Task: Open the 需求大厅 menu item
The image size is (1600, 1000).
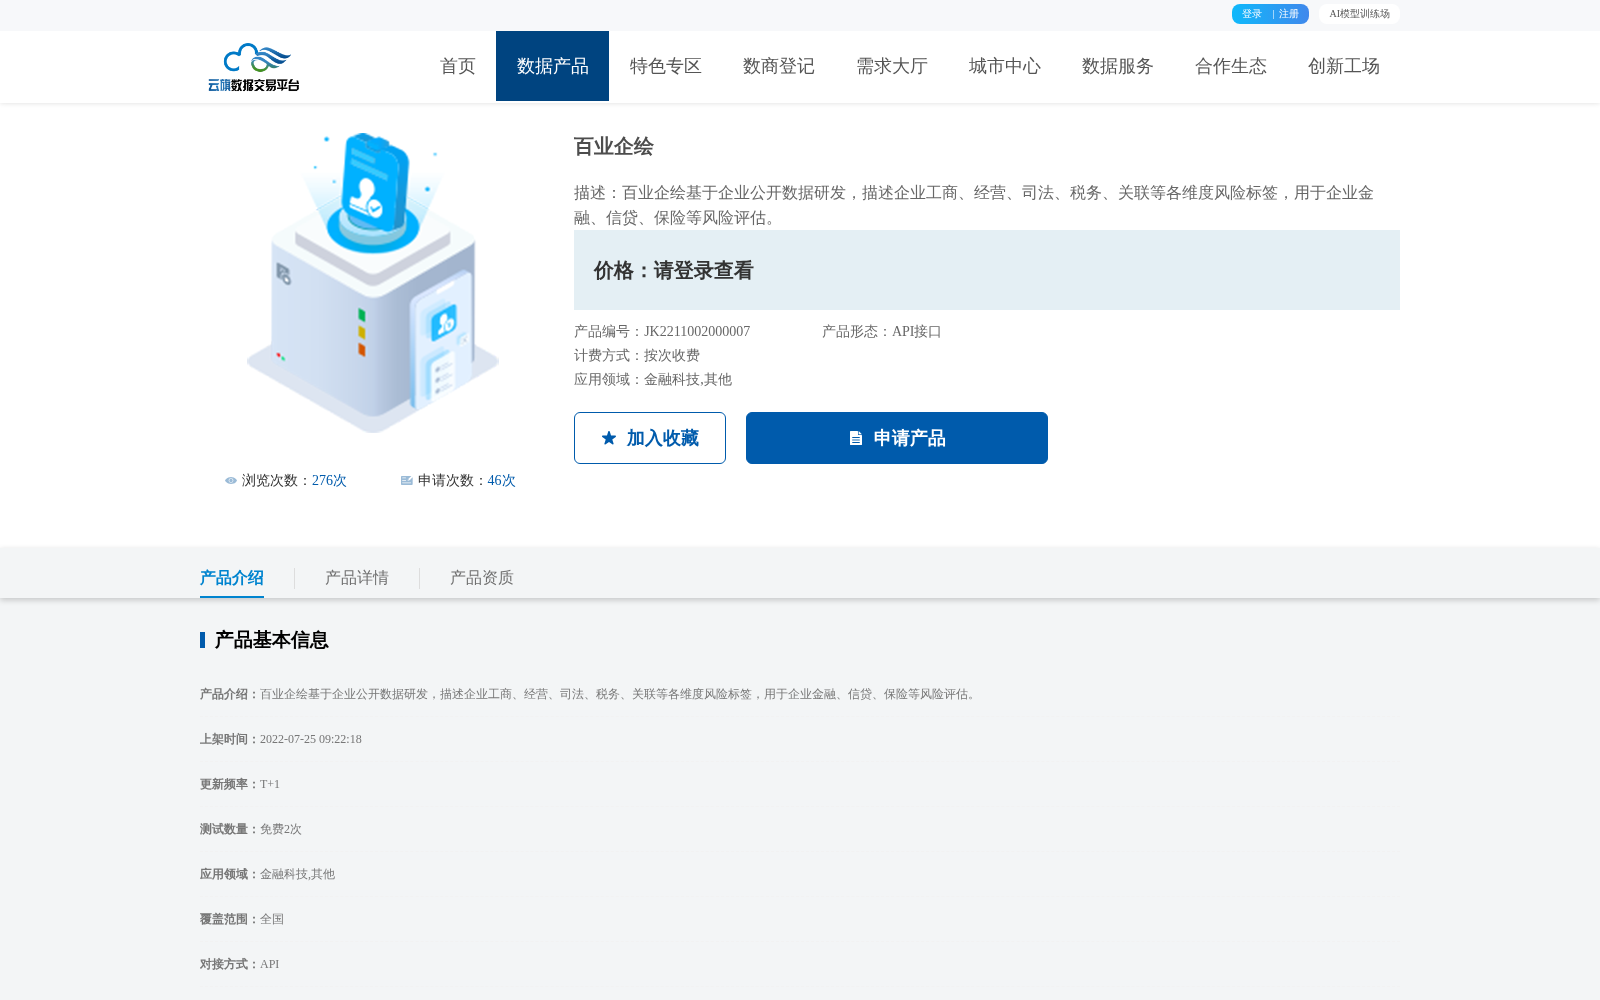Action: coord(891,66)
